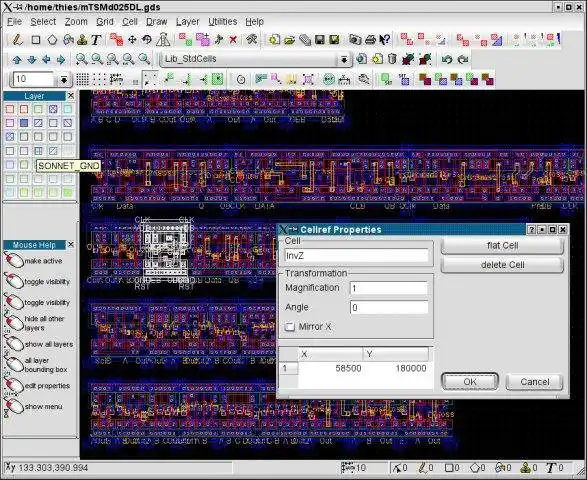This screenshot has height=480, width=587.
Task: Click the delete cell trash icon
Action: pyautogui.click(x=392, y=59)
